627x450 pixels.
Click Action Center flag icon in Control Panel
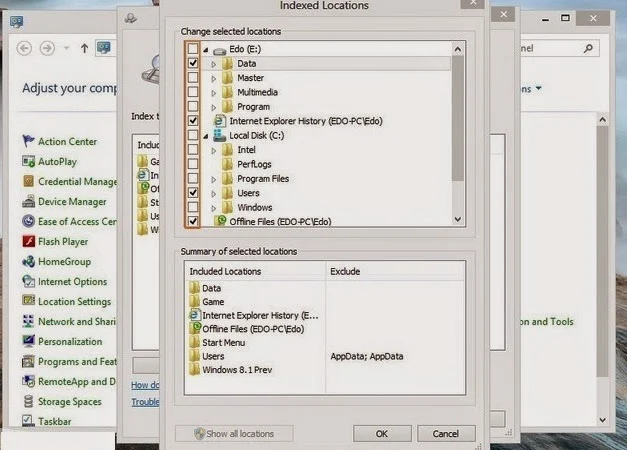28,141
